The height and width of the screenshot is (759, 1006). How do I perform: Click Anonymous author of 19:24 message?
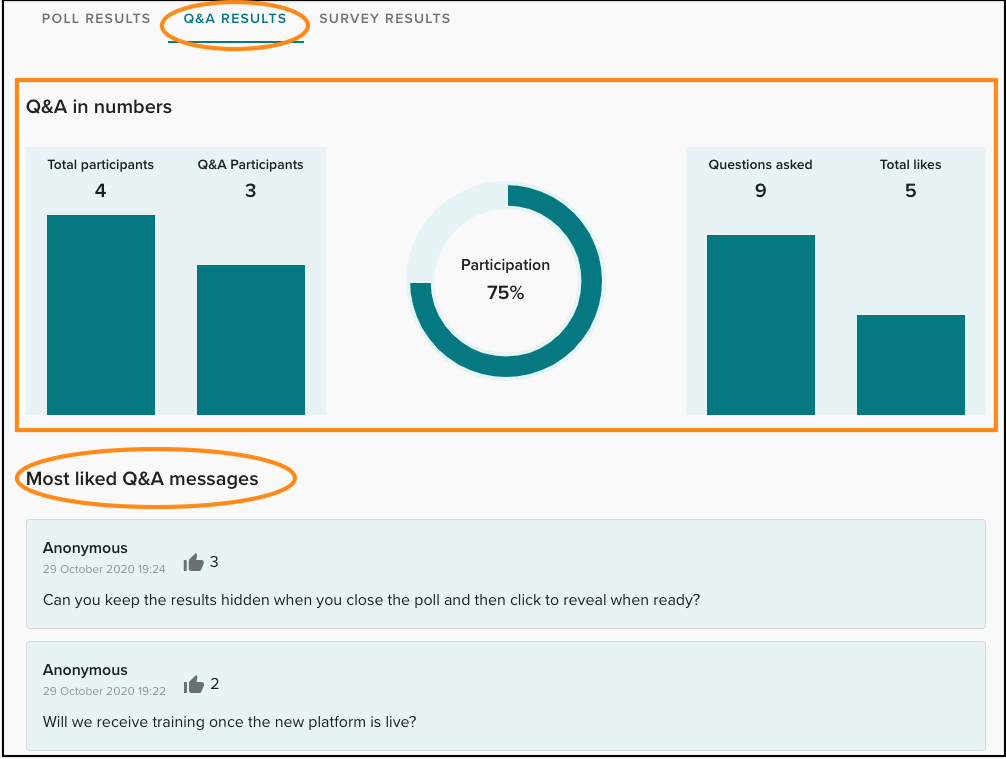pyautogui.click(x=85, y=548)
